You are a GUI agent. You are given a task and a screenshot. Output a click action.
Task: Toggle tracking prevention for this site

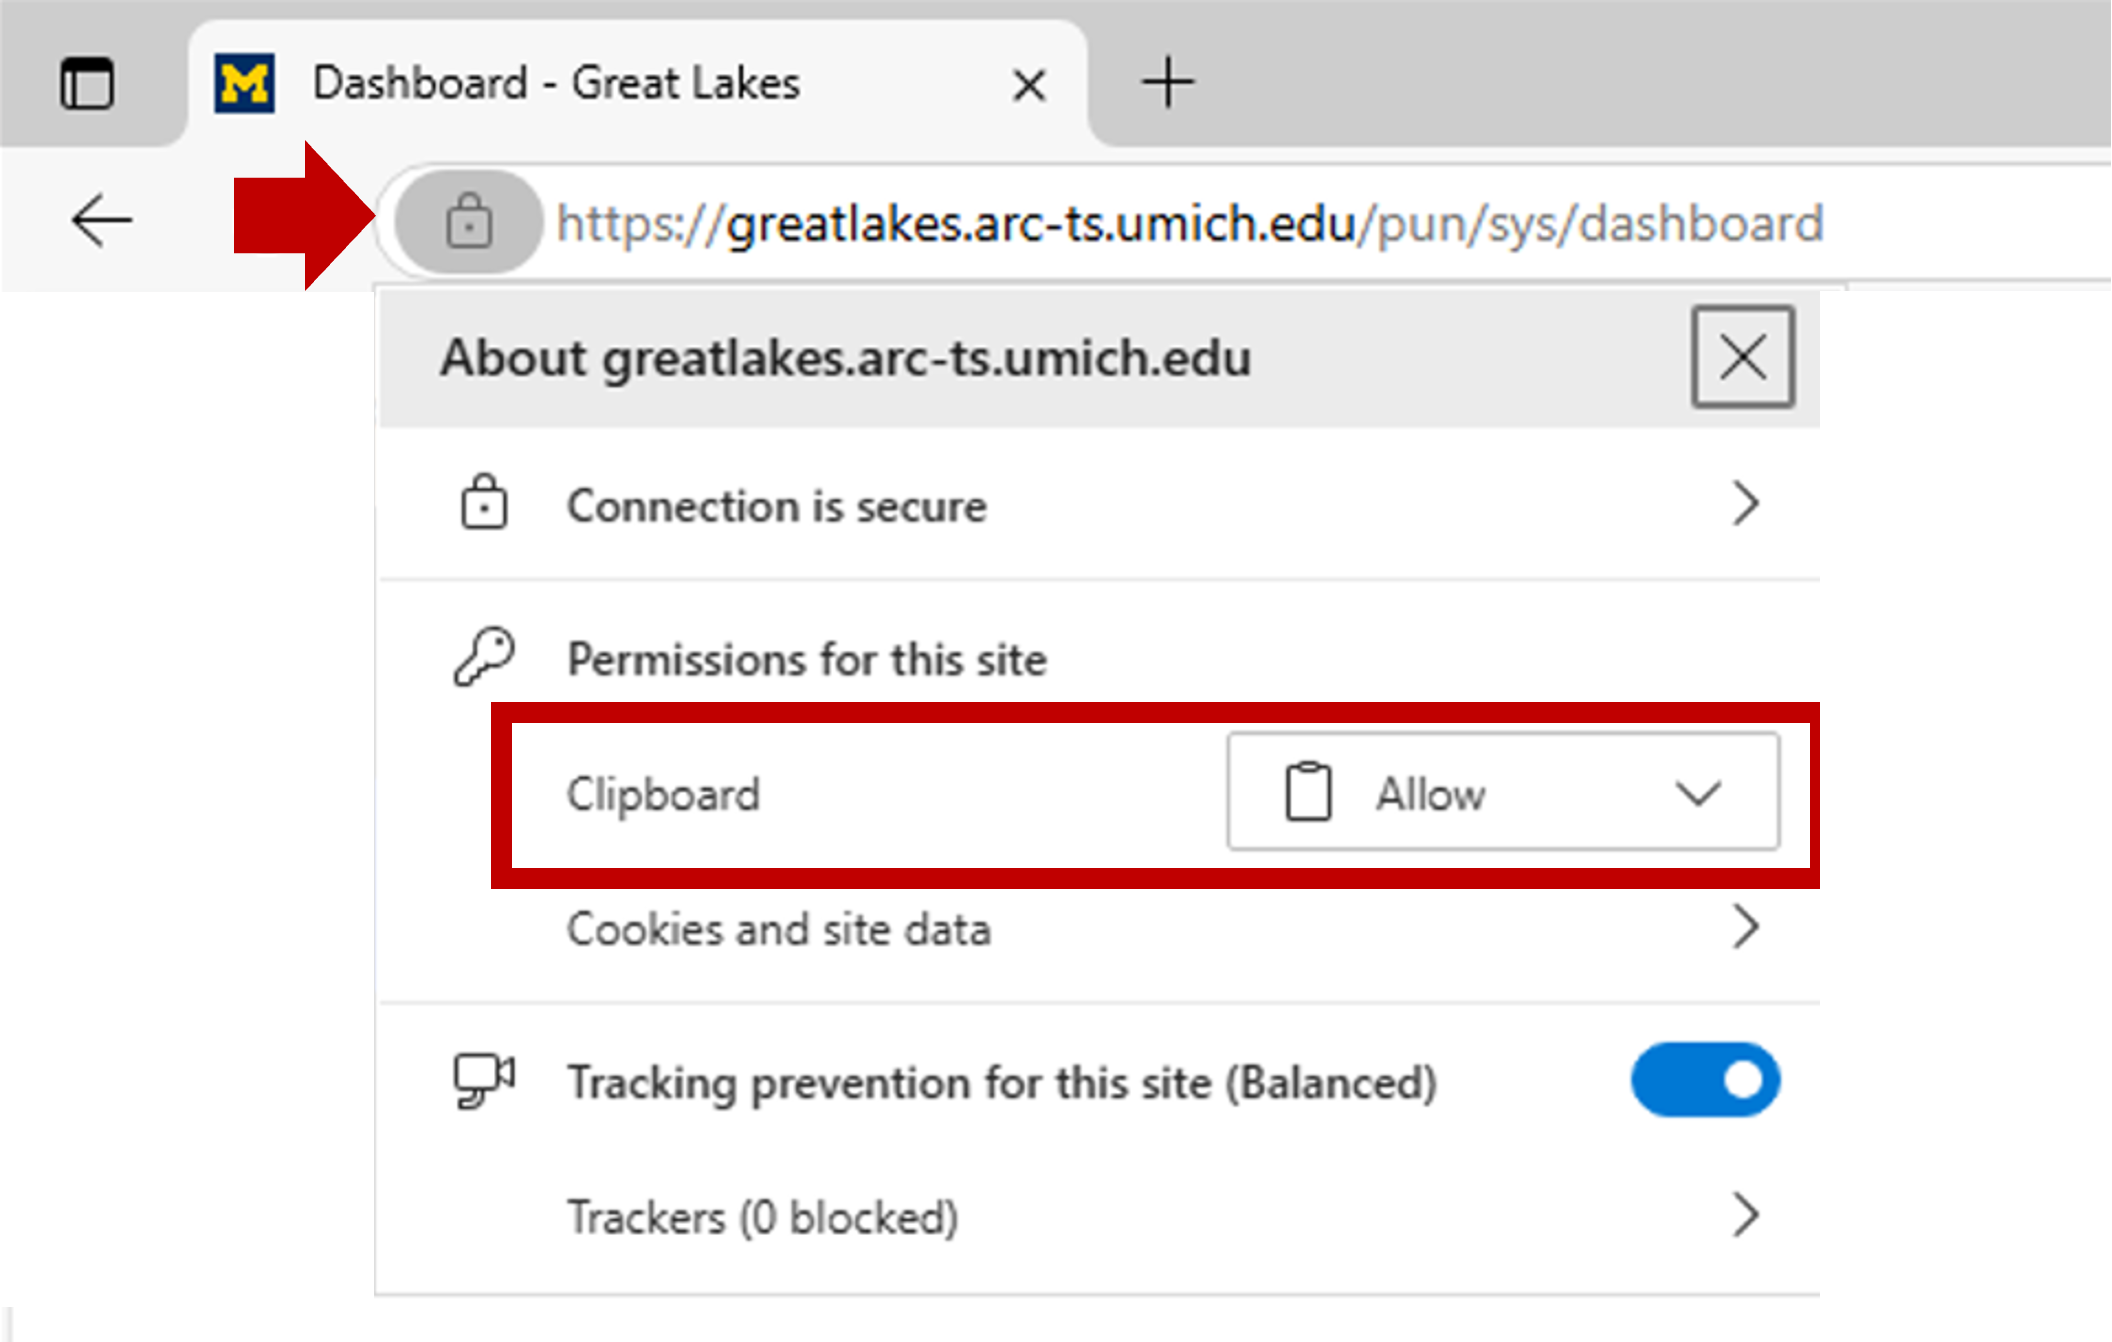click(1704, 1080)
